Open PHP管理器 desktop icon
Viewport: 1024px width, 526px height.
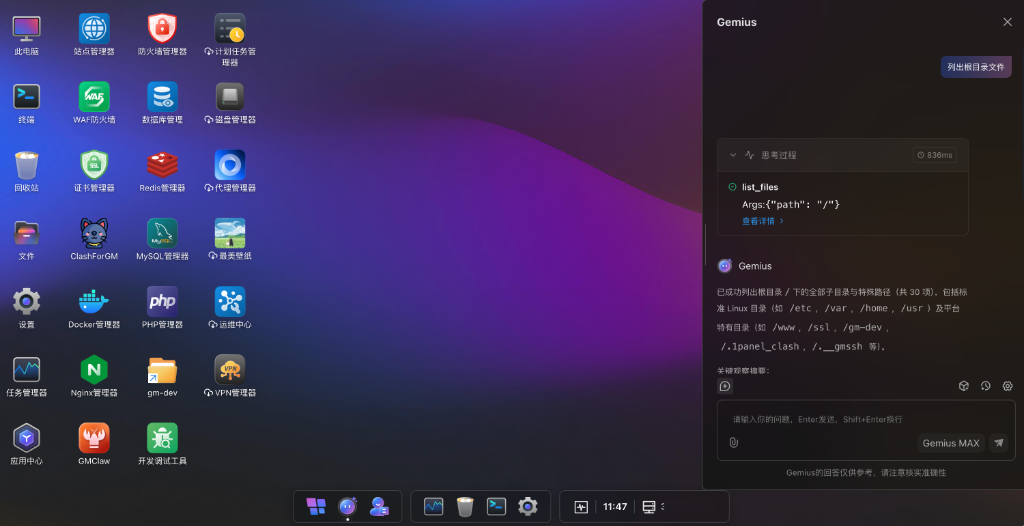pyautogui.click(x=162, y=301)
